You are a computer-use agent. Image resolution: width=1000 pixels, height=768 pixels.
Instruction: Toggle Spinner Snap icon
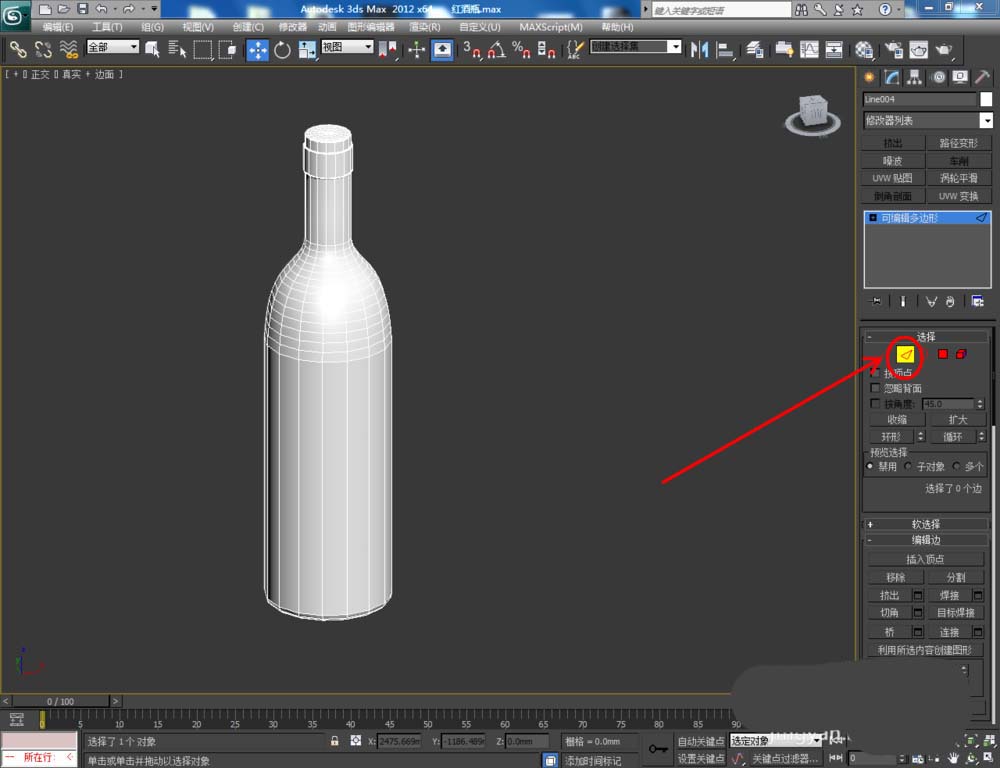[546, 49]
